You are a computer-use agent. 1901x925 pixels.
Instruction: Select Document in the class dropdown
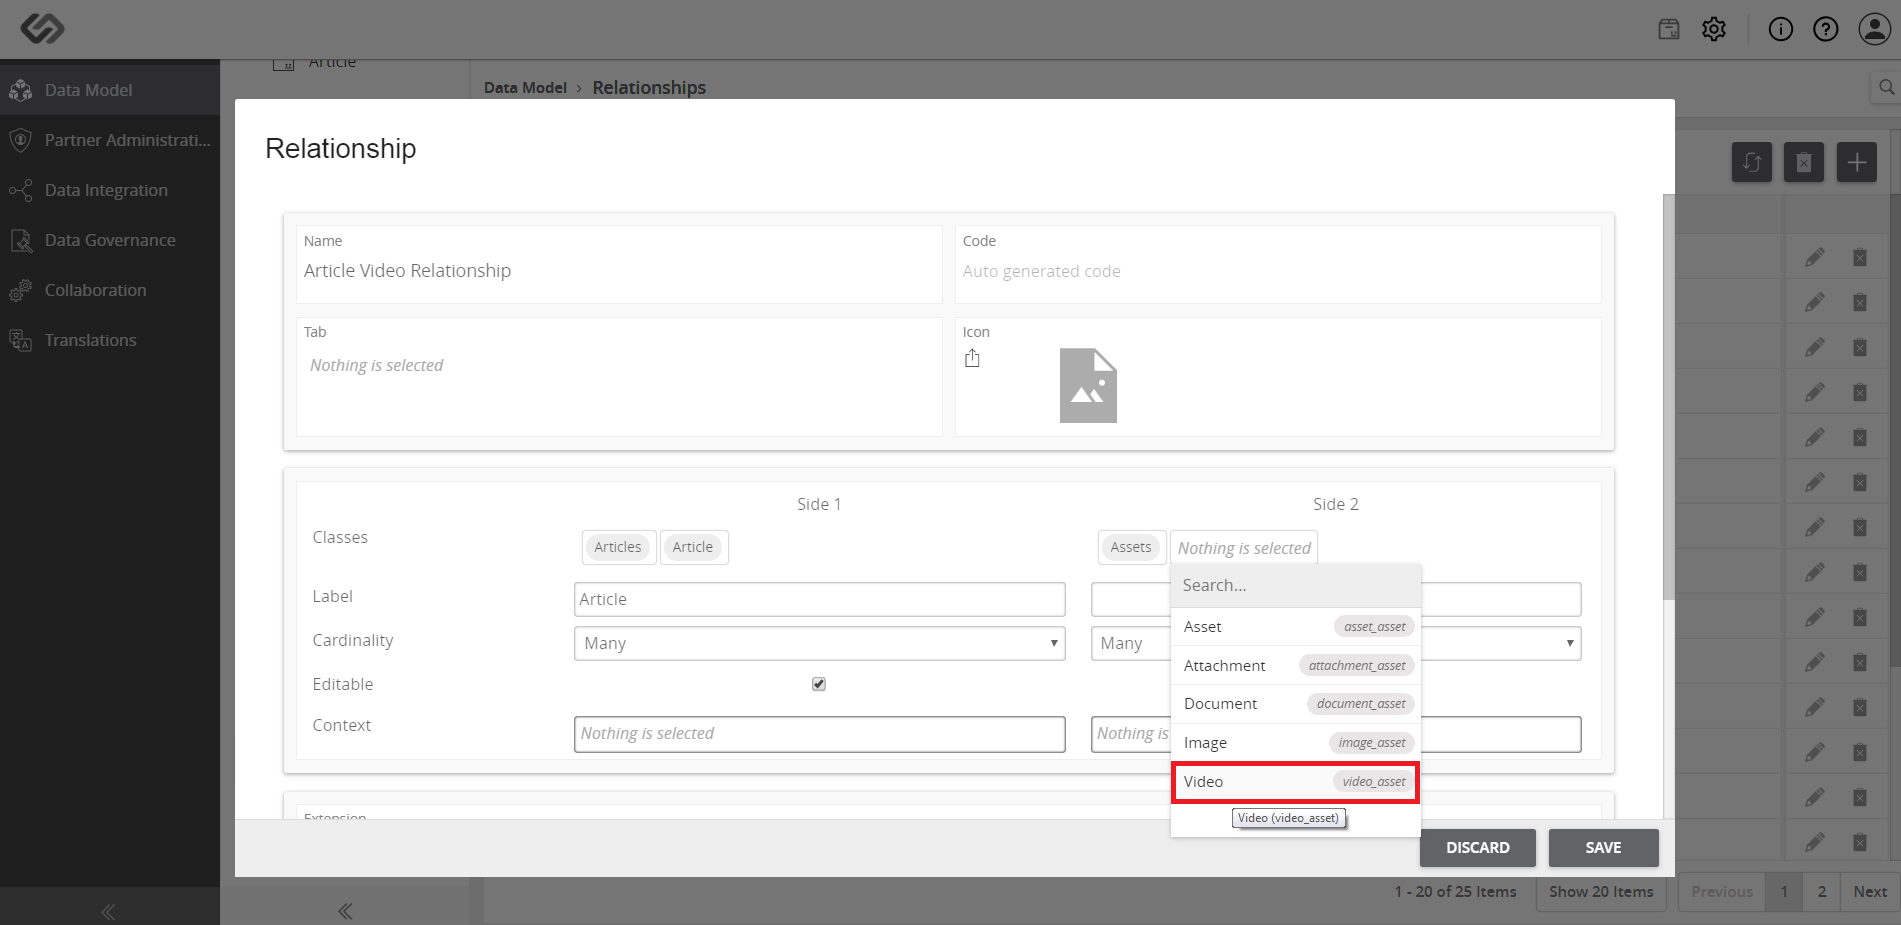(x=1296, y=704)
